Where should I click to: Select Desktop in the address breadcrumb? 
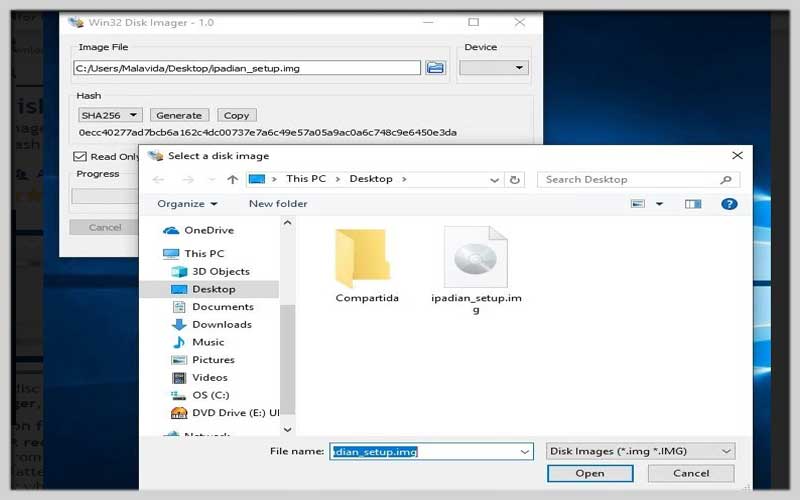(371, 179)
